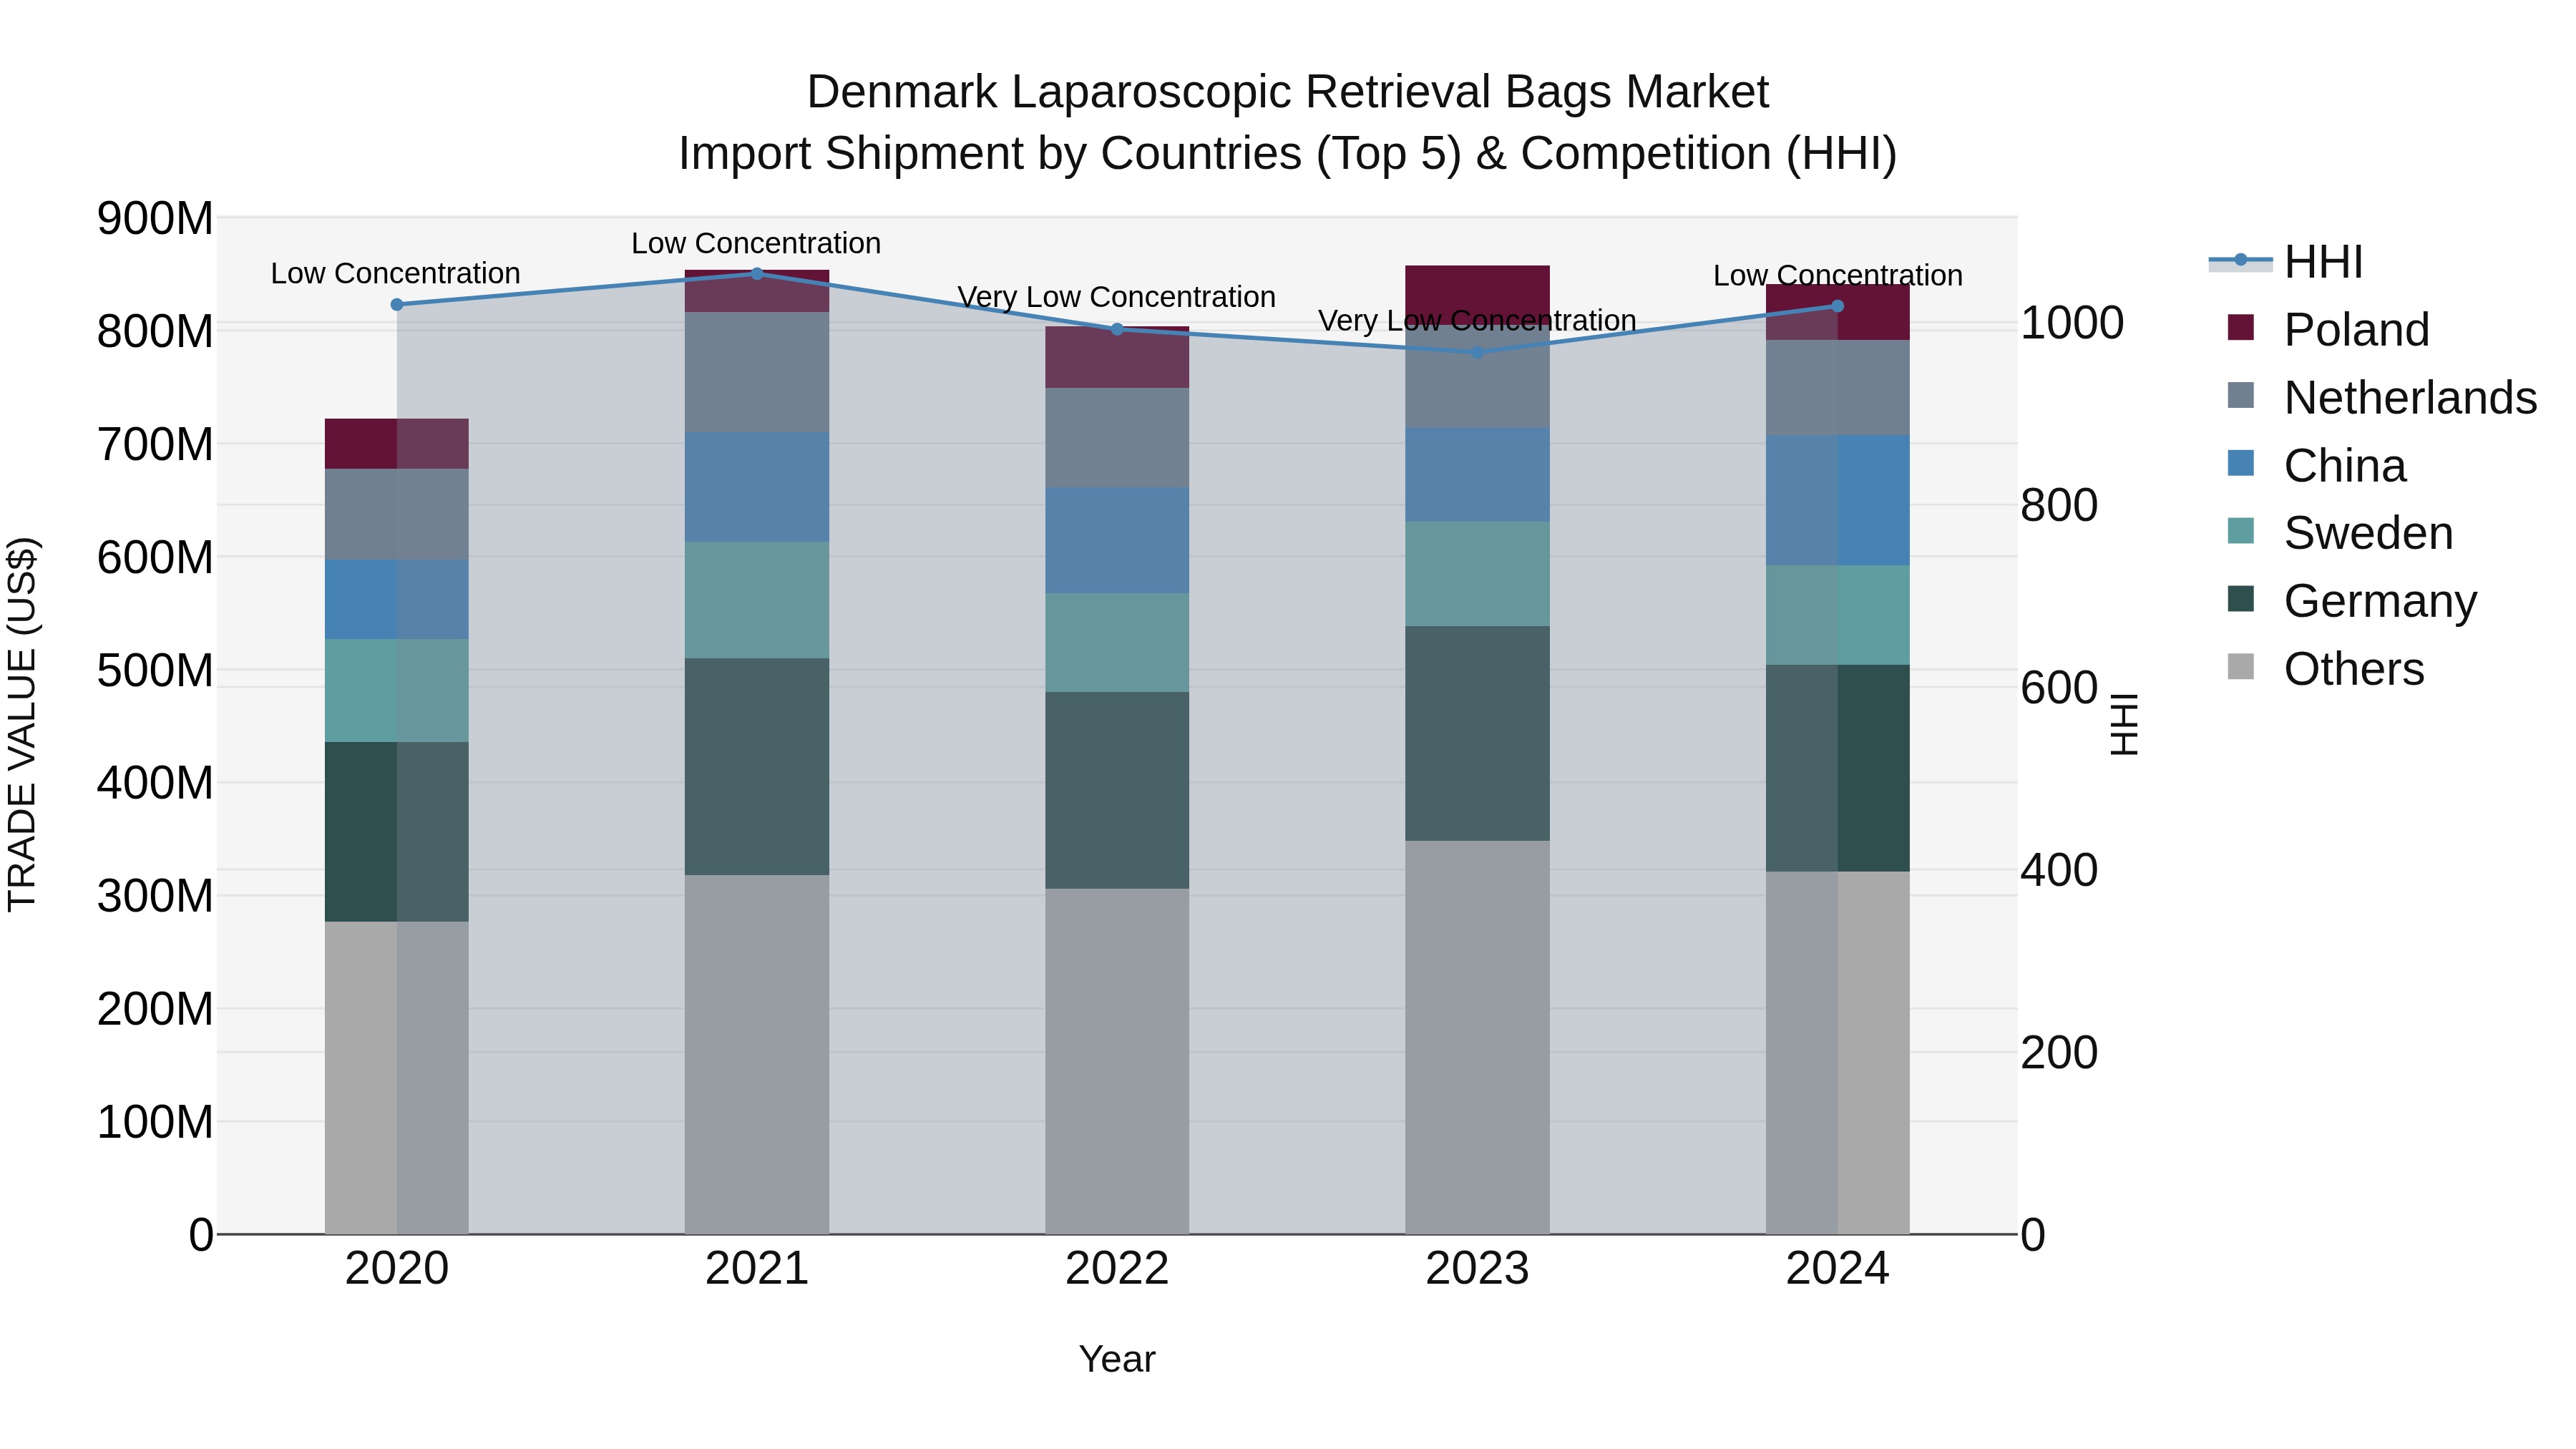2576x1449 pixels.
Task: Click the 2023 Others bar segment
Action: tap(1478, 1038)
